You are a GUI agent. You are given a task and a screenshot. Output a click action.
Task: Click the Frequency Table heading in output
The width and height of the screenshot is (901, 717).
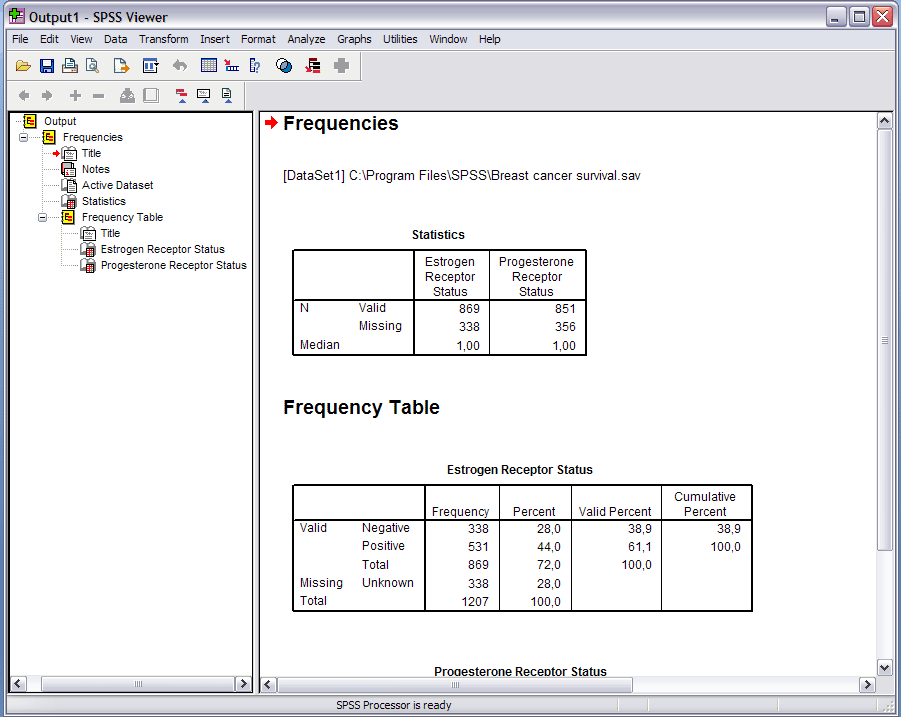(x=361, y=407)
